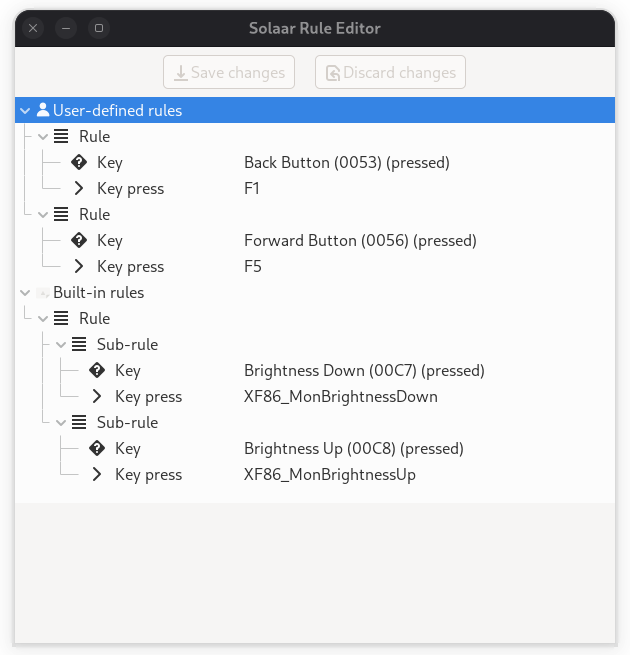630x655 pixels.
Task: Select the XF86_MonBrightnessDown key press row
Action: (340, 396)
